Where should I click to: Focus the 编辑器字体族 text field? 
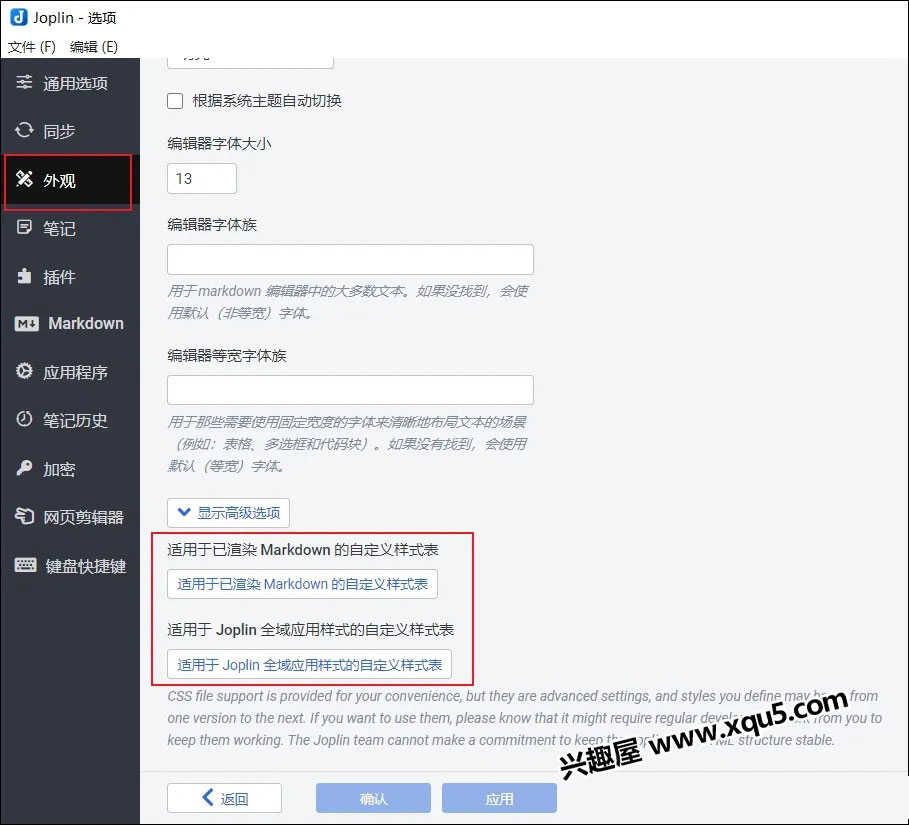pos(350,259)
